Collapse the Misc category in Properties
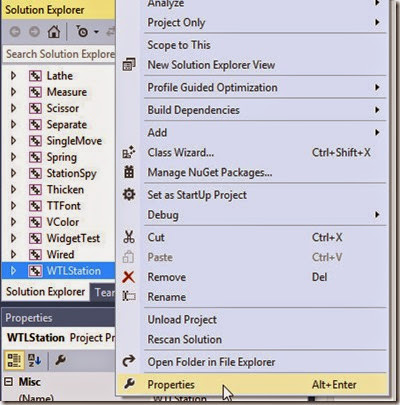400x405 pixels. pos(9,382)
